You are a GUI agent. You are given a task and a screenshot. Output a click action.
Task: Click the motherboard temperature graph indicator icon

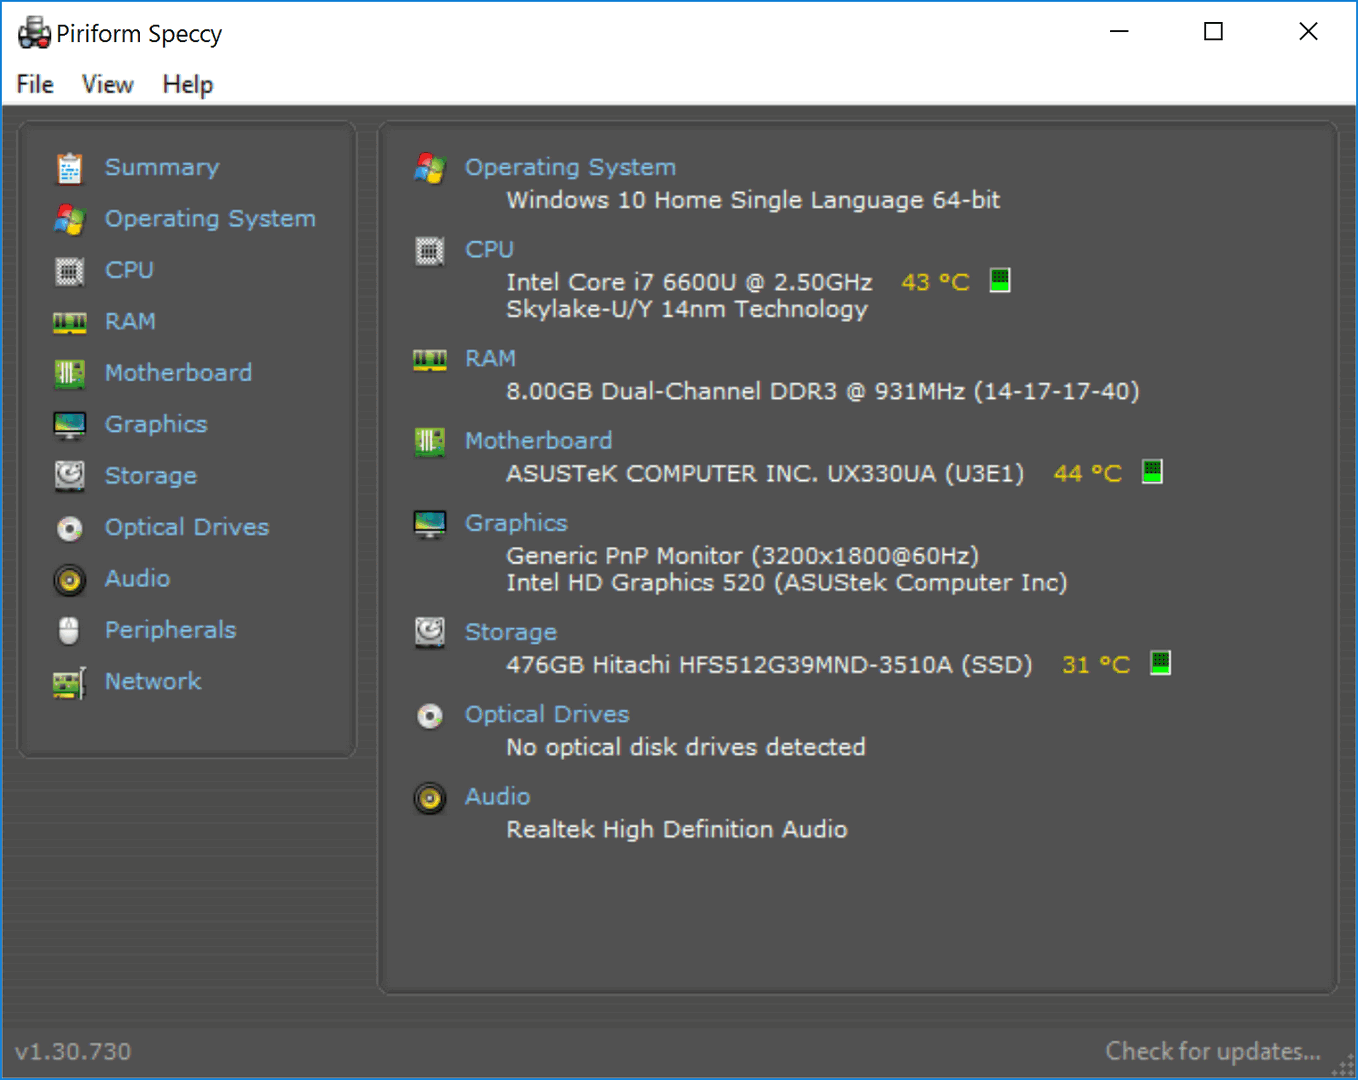(x=1152, y=472)
